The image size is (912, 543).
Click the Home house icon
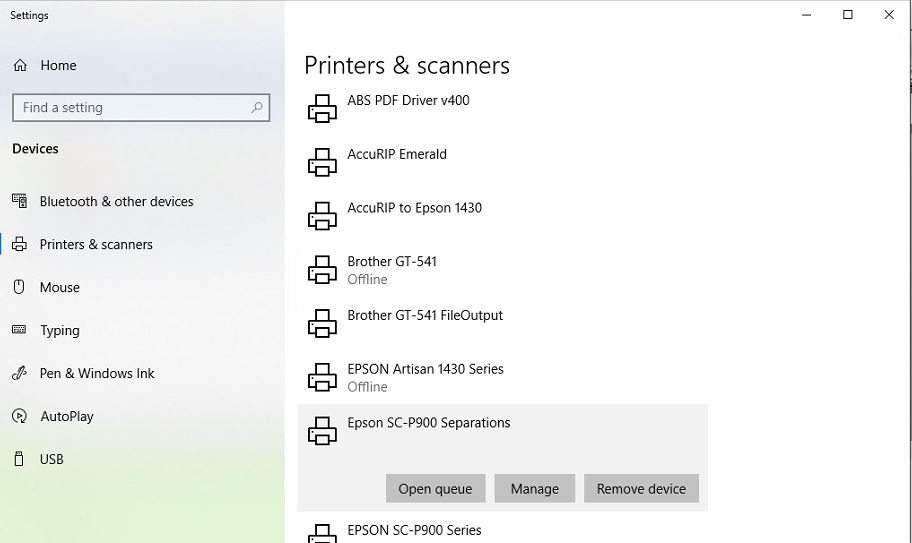click(x=20, y=65)
